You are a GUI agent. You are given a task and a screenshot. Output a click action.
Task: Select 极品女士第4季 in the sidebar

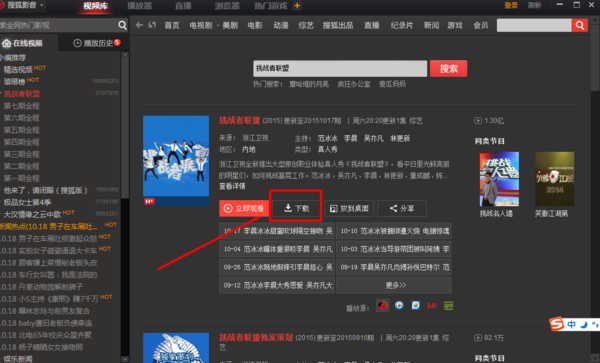(27, 202)
